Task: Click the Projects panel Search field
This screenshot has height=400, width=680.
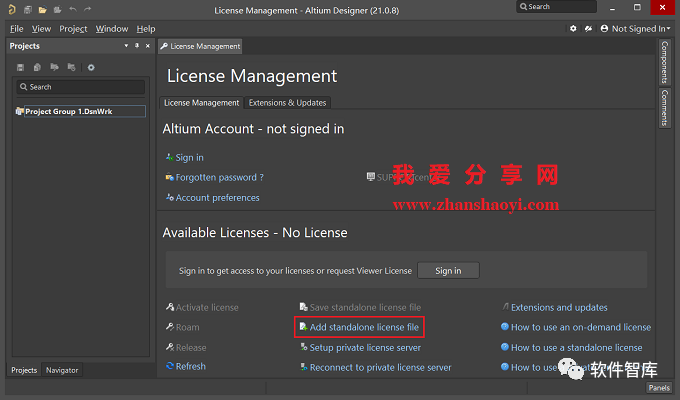Action: (x=81, y=87)
